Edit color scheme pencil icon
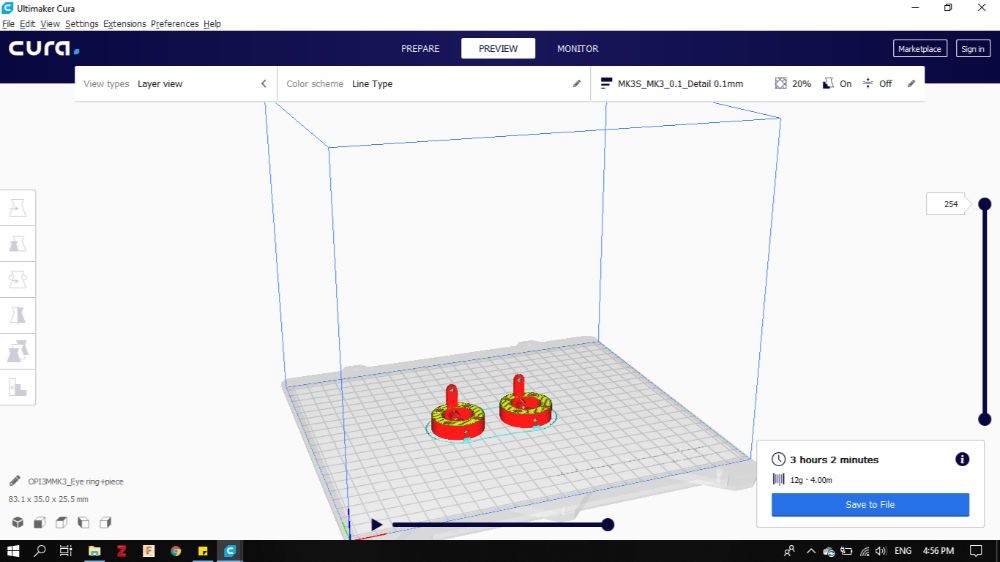This screenshot has height=562, width=1000. pyautogui.click(x=577, y=84)
